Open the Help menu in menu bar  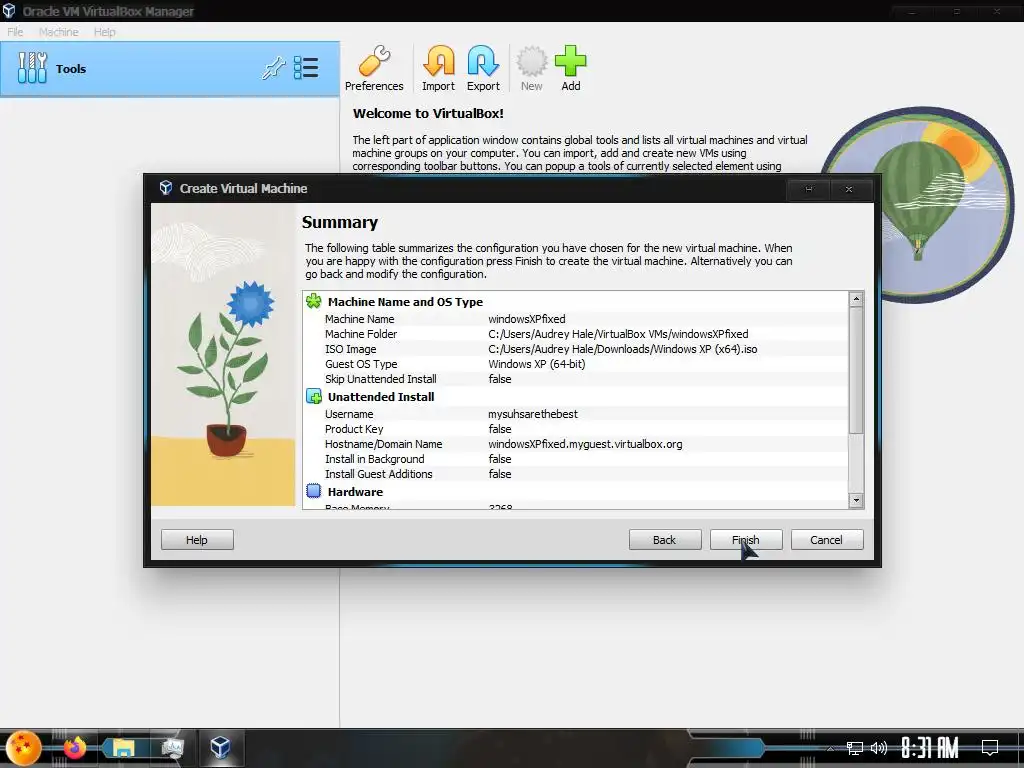coord(104,31)
